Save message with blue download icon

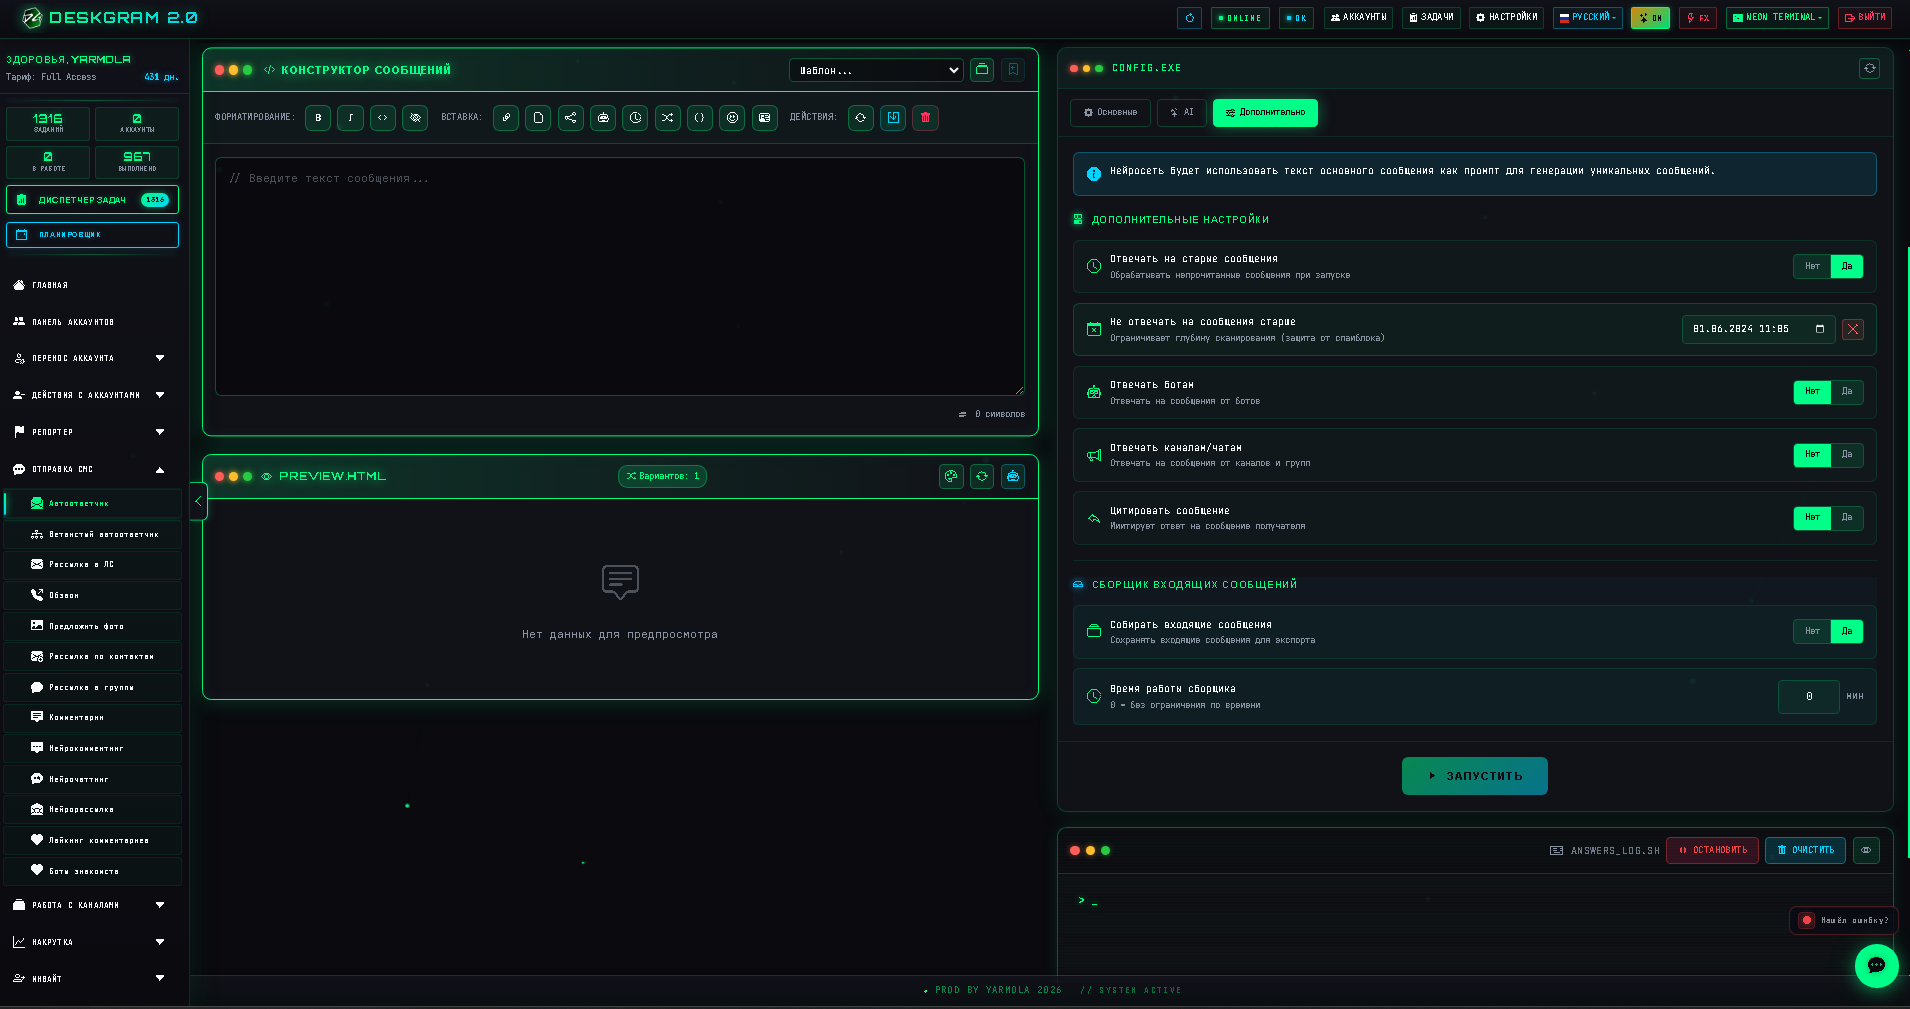893,118
